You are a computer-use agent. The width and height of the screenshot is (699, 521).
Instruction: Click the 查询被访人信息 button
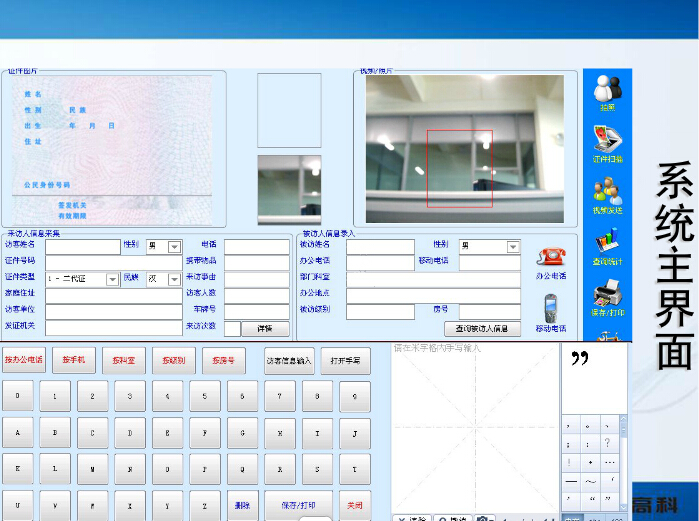[x=482, y=328]
